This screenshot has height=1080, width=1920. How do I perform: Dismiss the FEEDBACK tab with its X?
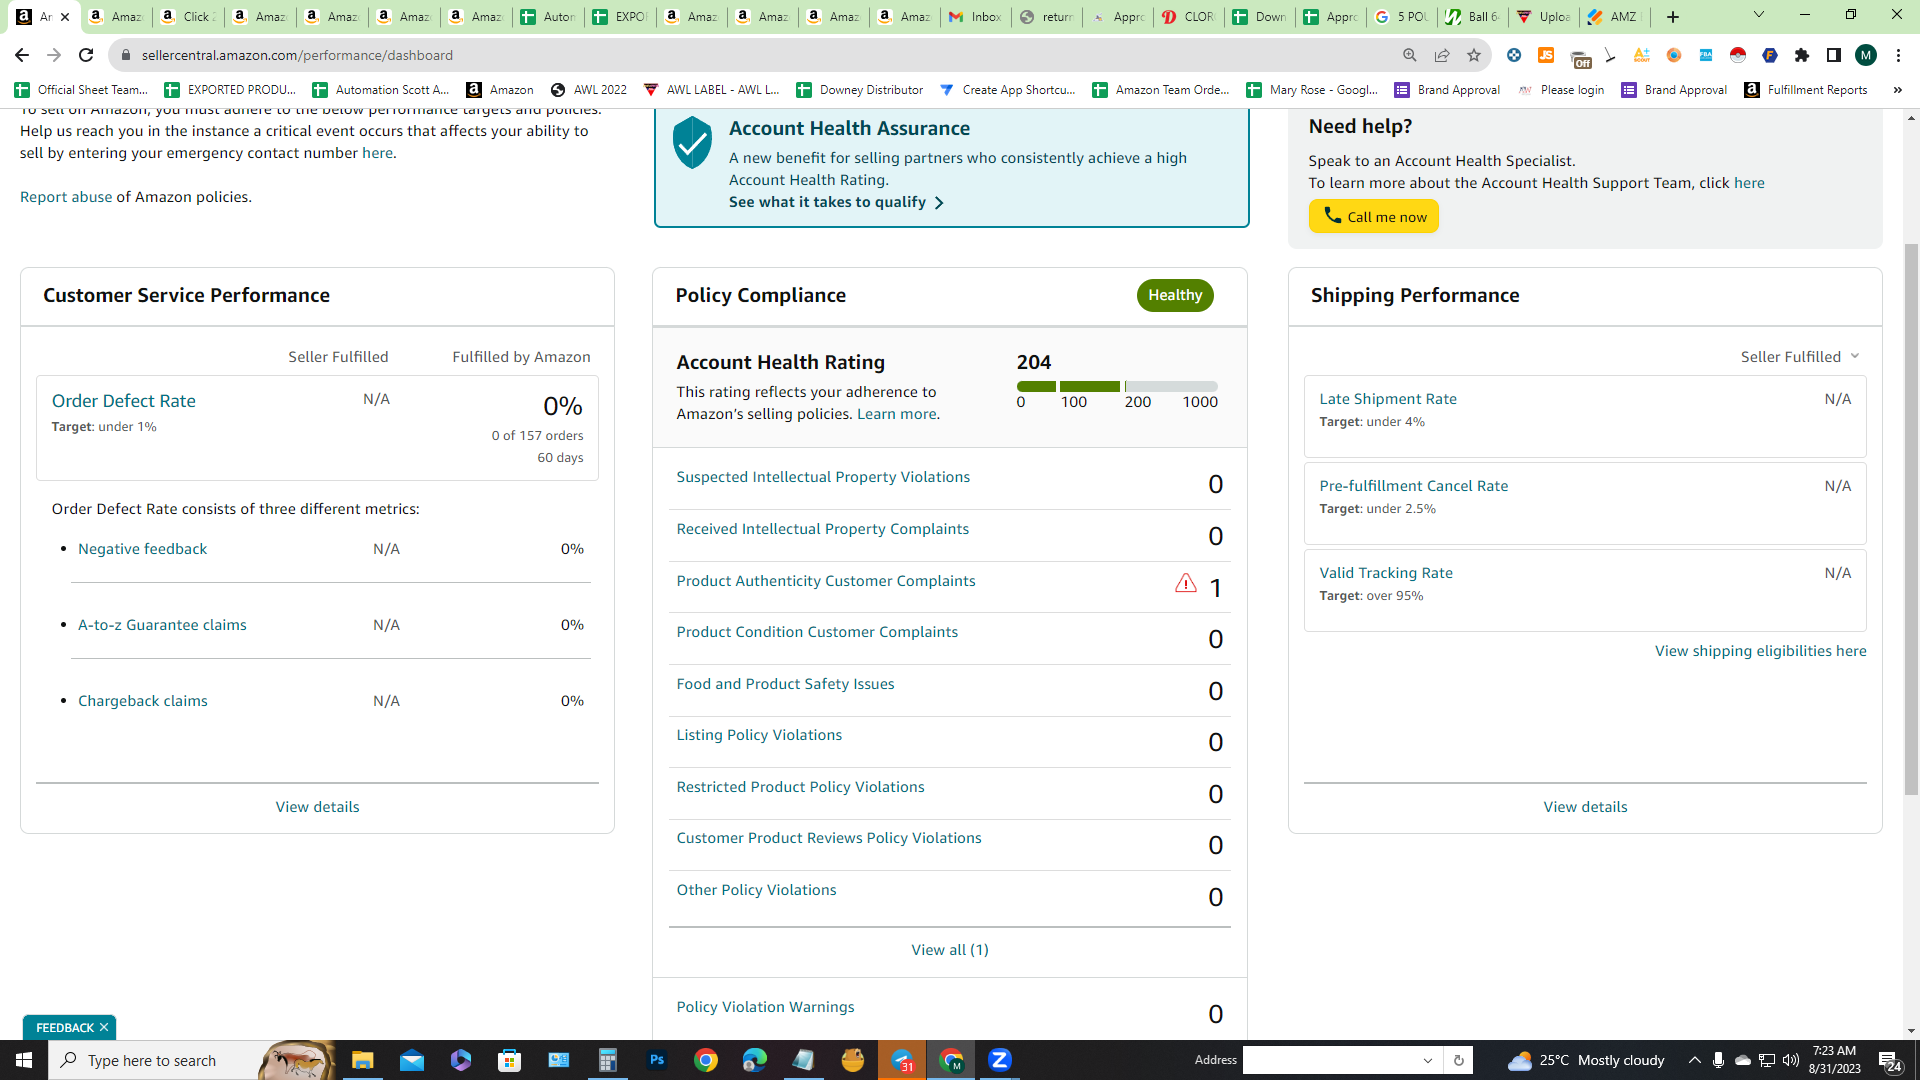pyautogui.click(x=104, y=1028)
